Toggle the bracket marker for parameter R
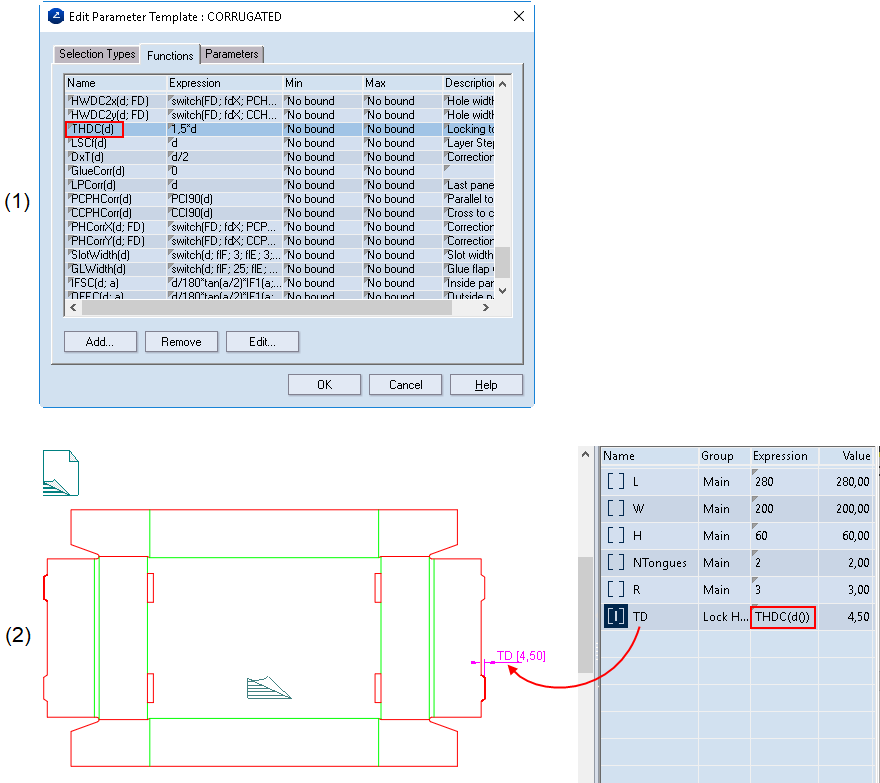This screenshot has width=880, height=783. (616, 590)
